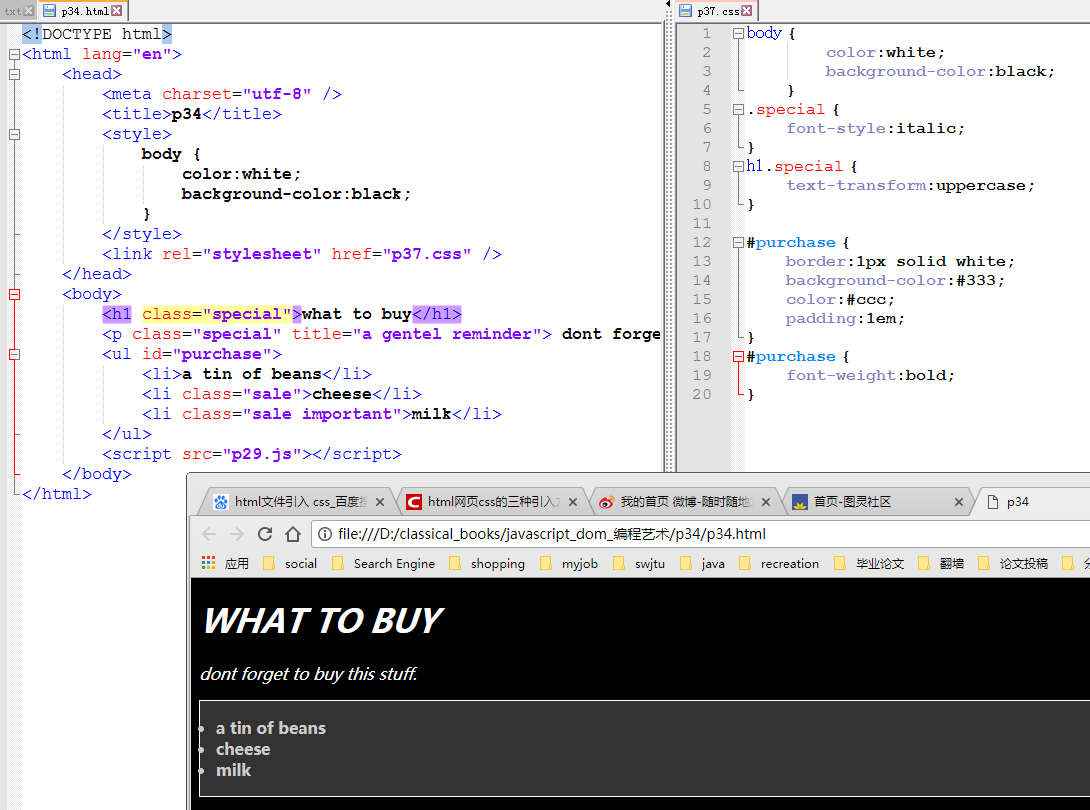Click the p37.css save-state disk icon
Image resolution: width=1090 pixels, height=810 pixels.
pos(685,10)
